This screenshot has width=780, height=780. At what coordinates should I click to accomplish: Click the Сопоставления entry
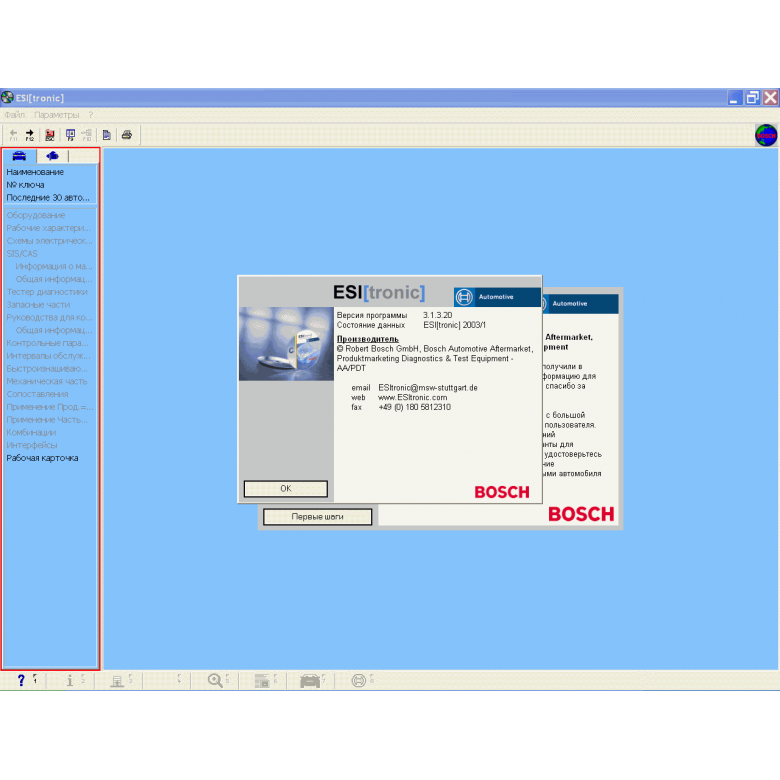(37, 394)
